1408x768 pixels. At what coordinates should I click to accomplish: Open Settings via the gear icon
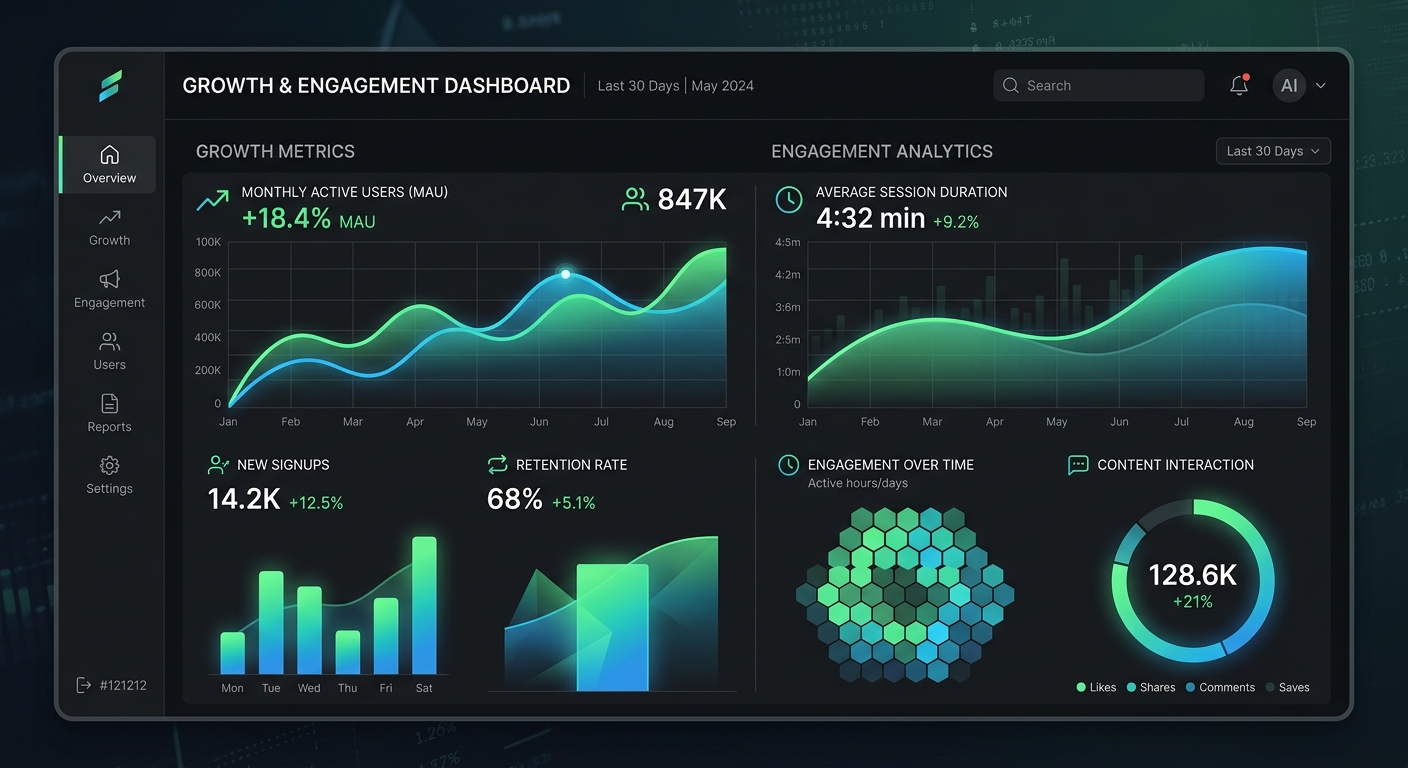pos(108,466)
